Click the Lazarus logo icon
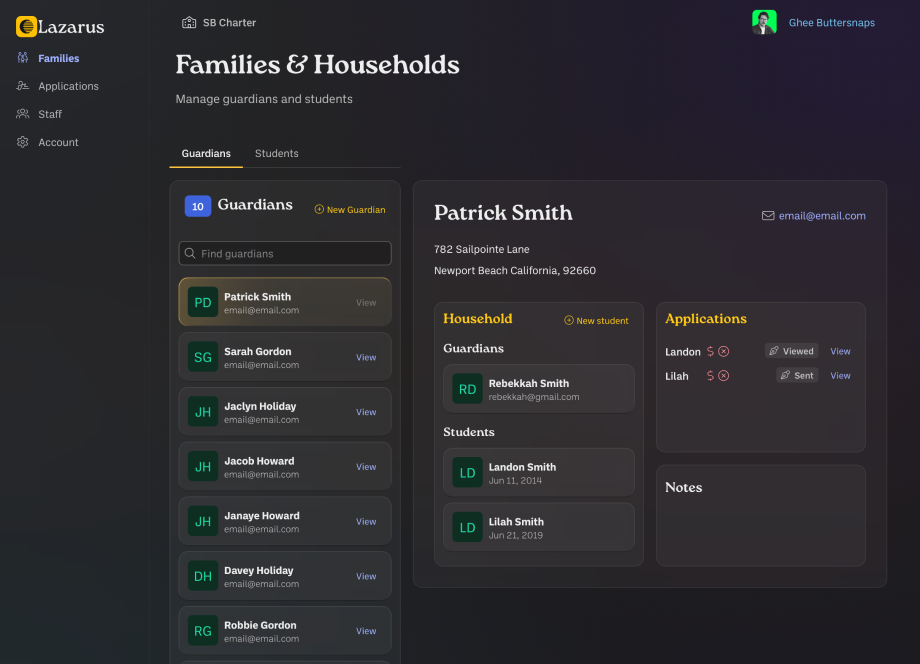 [x=27, y=27]
